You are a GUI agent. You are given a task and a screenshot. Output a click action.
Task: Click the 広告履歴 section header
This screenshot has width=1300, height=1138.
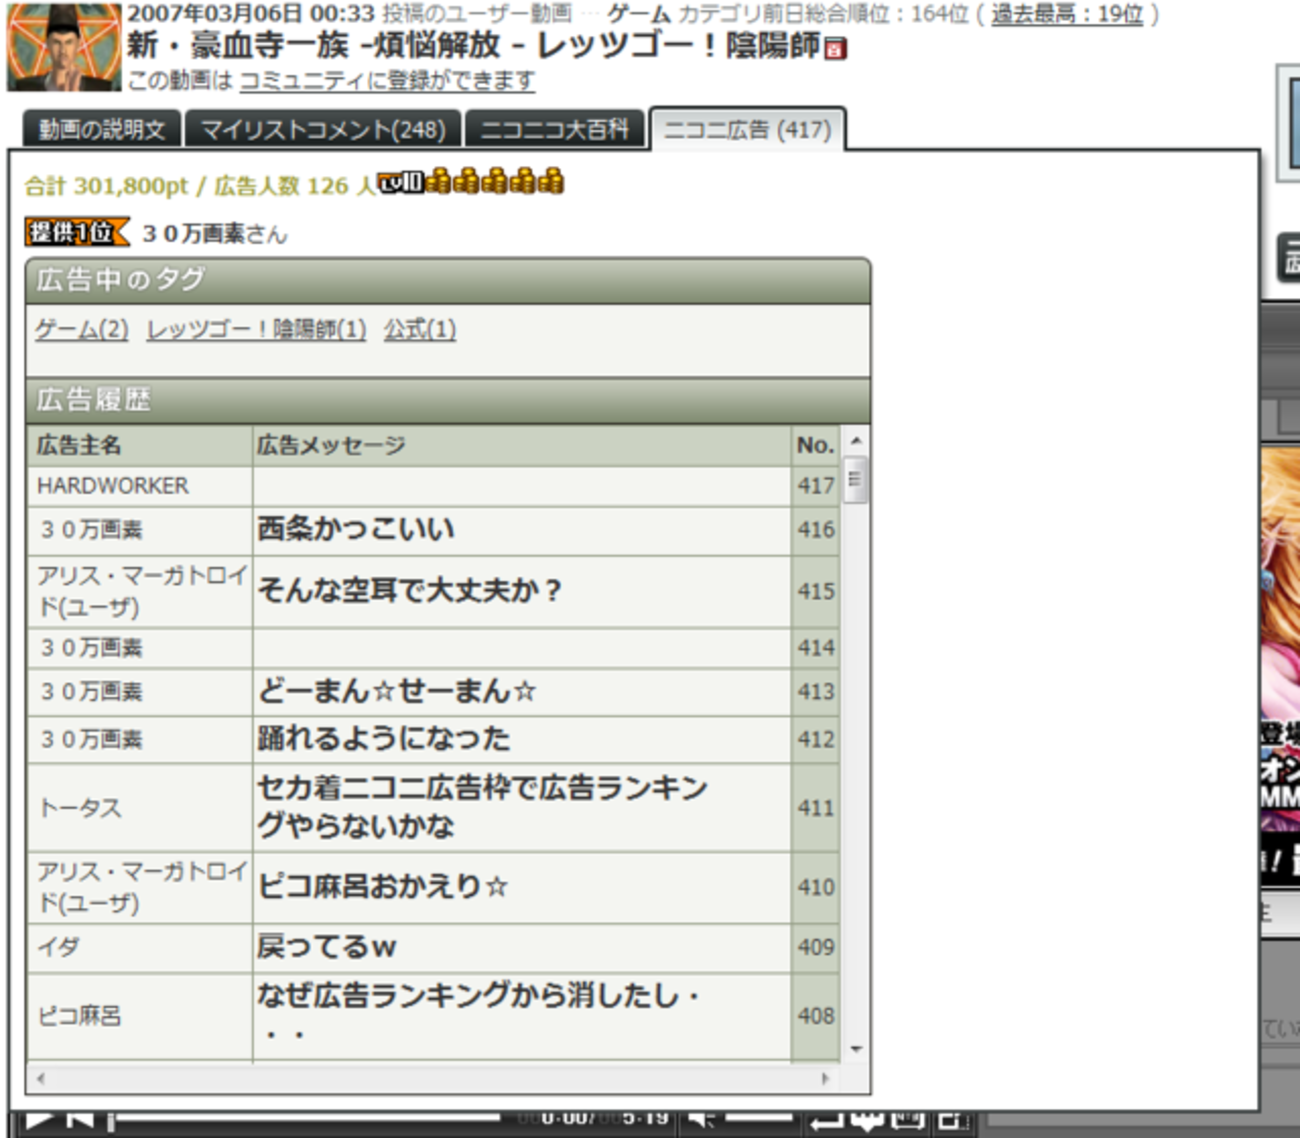(448, 400)
